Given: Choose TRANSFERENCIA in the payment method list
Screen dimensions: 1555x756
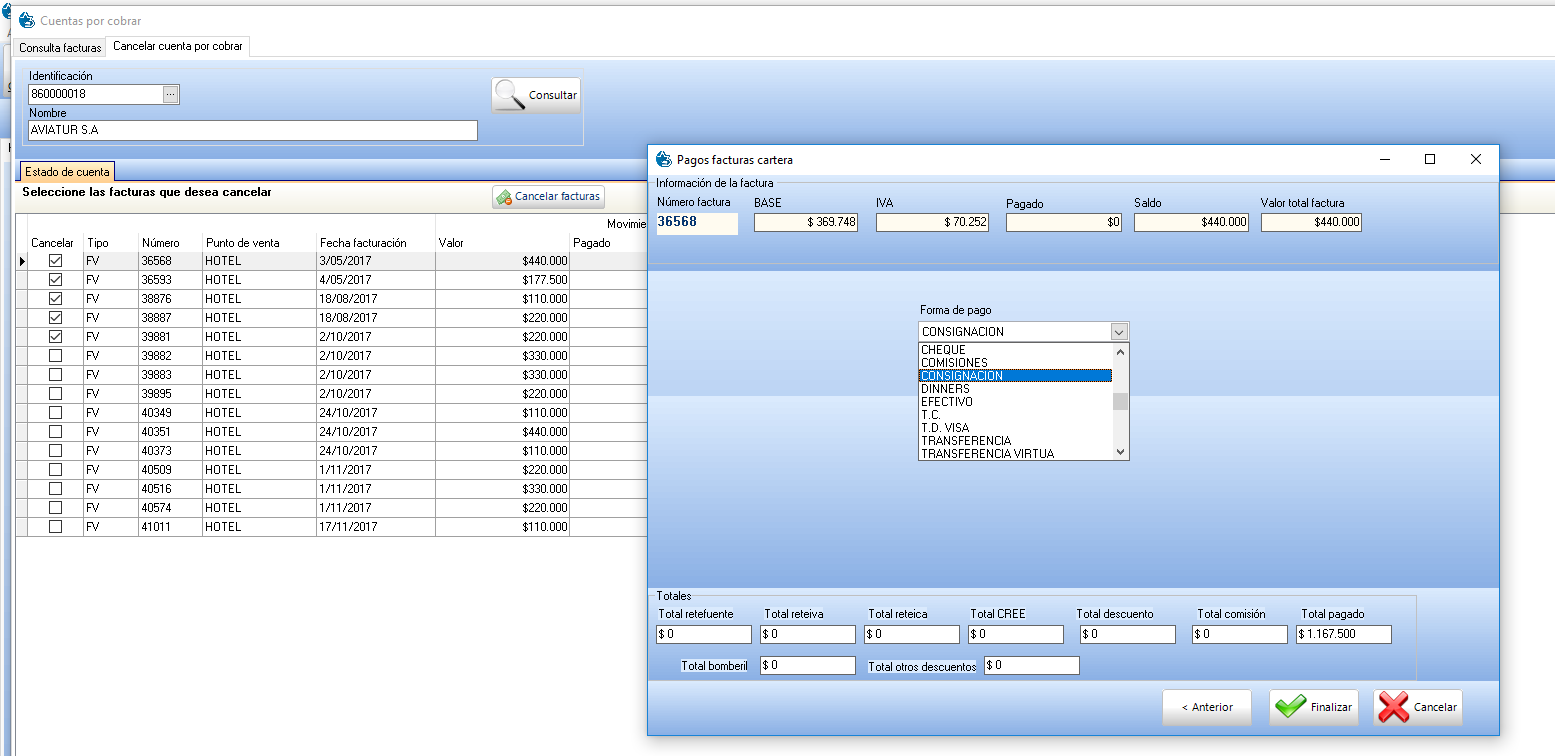Looking at the screenshot, I should pyautogui.click(x=965, y=441).
